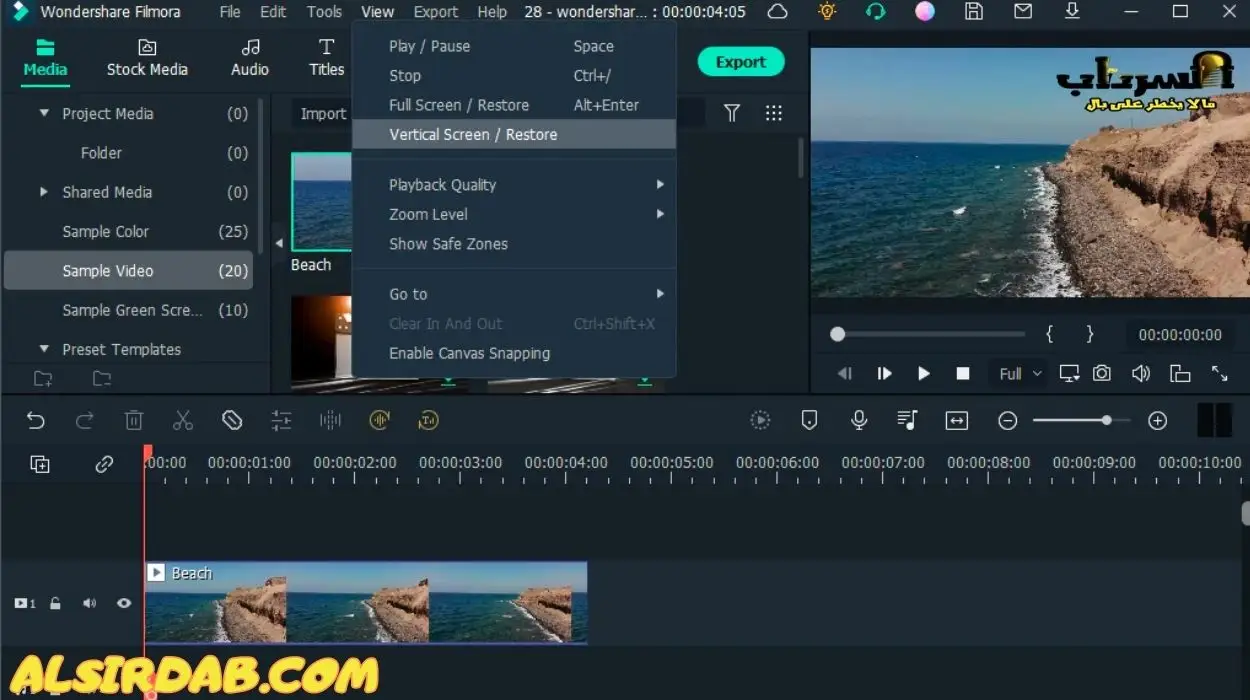
Task: Add a marker with the shield icon
Action: [810, 421]
